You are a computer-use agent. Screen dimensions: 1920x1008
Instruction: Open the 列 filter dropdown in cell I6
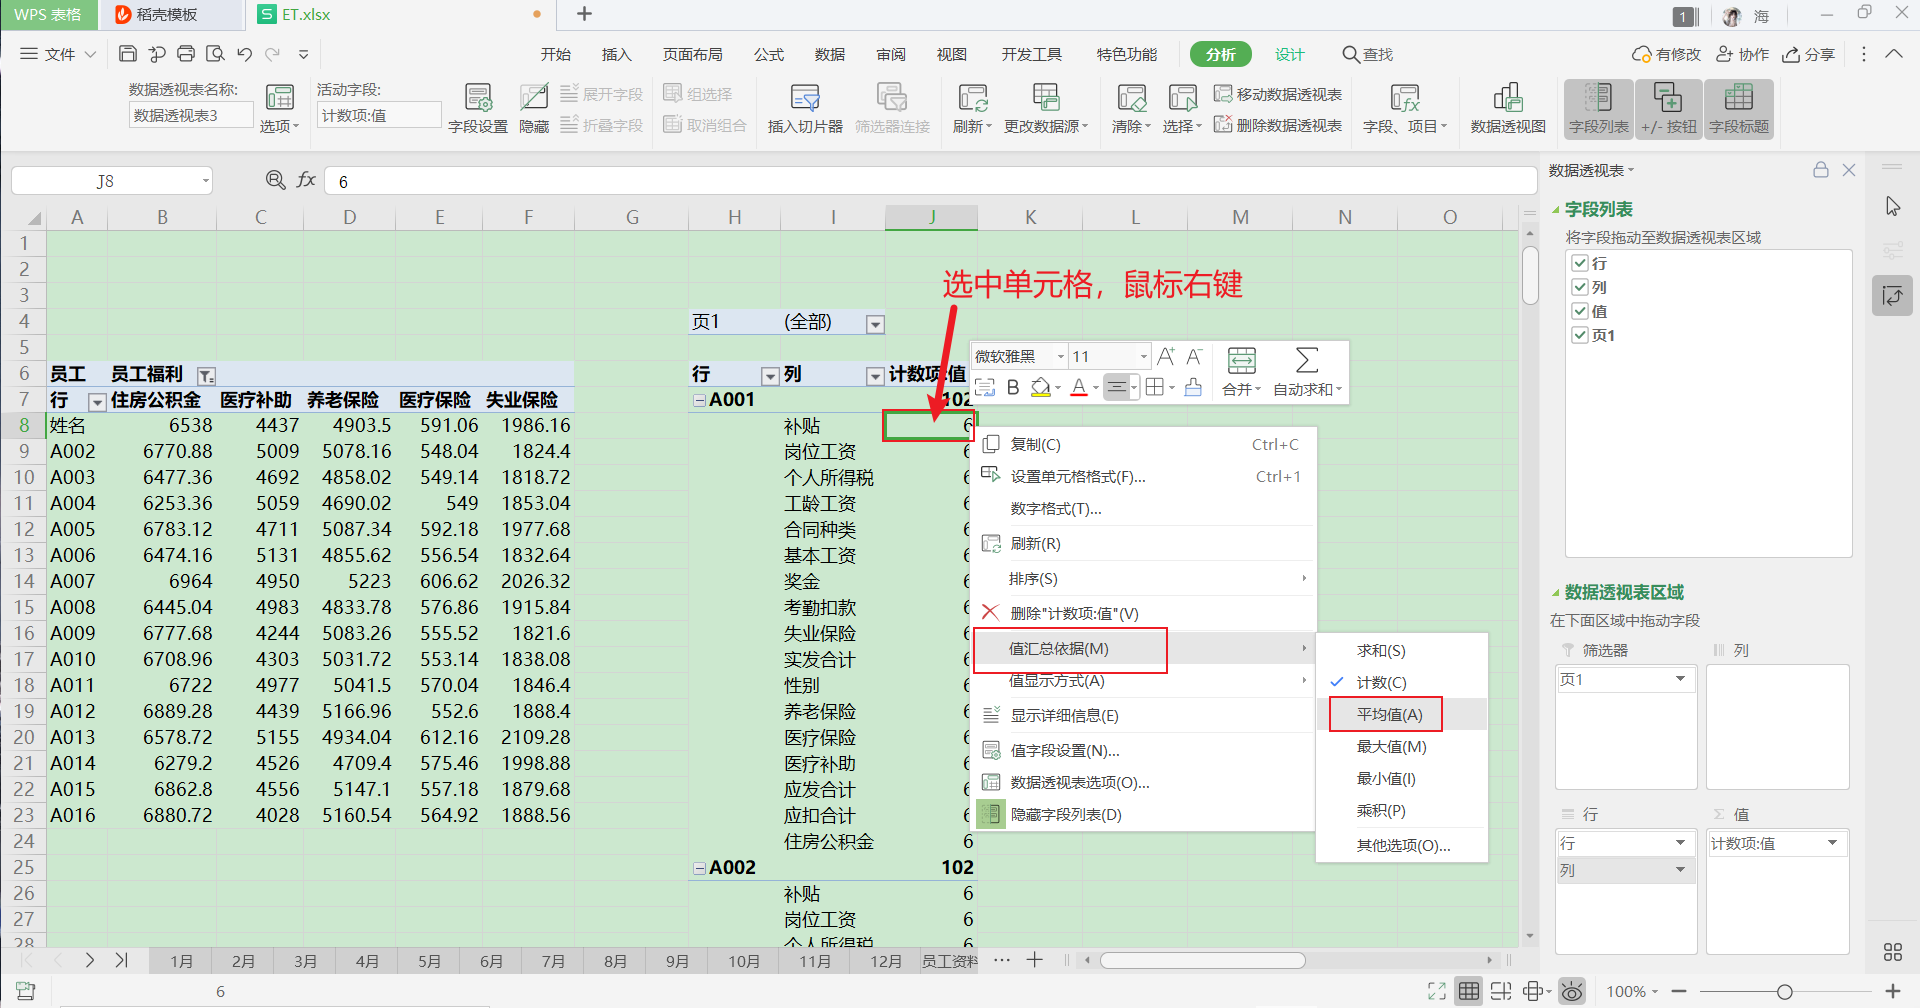pos(875,376)
